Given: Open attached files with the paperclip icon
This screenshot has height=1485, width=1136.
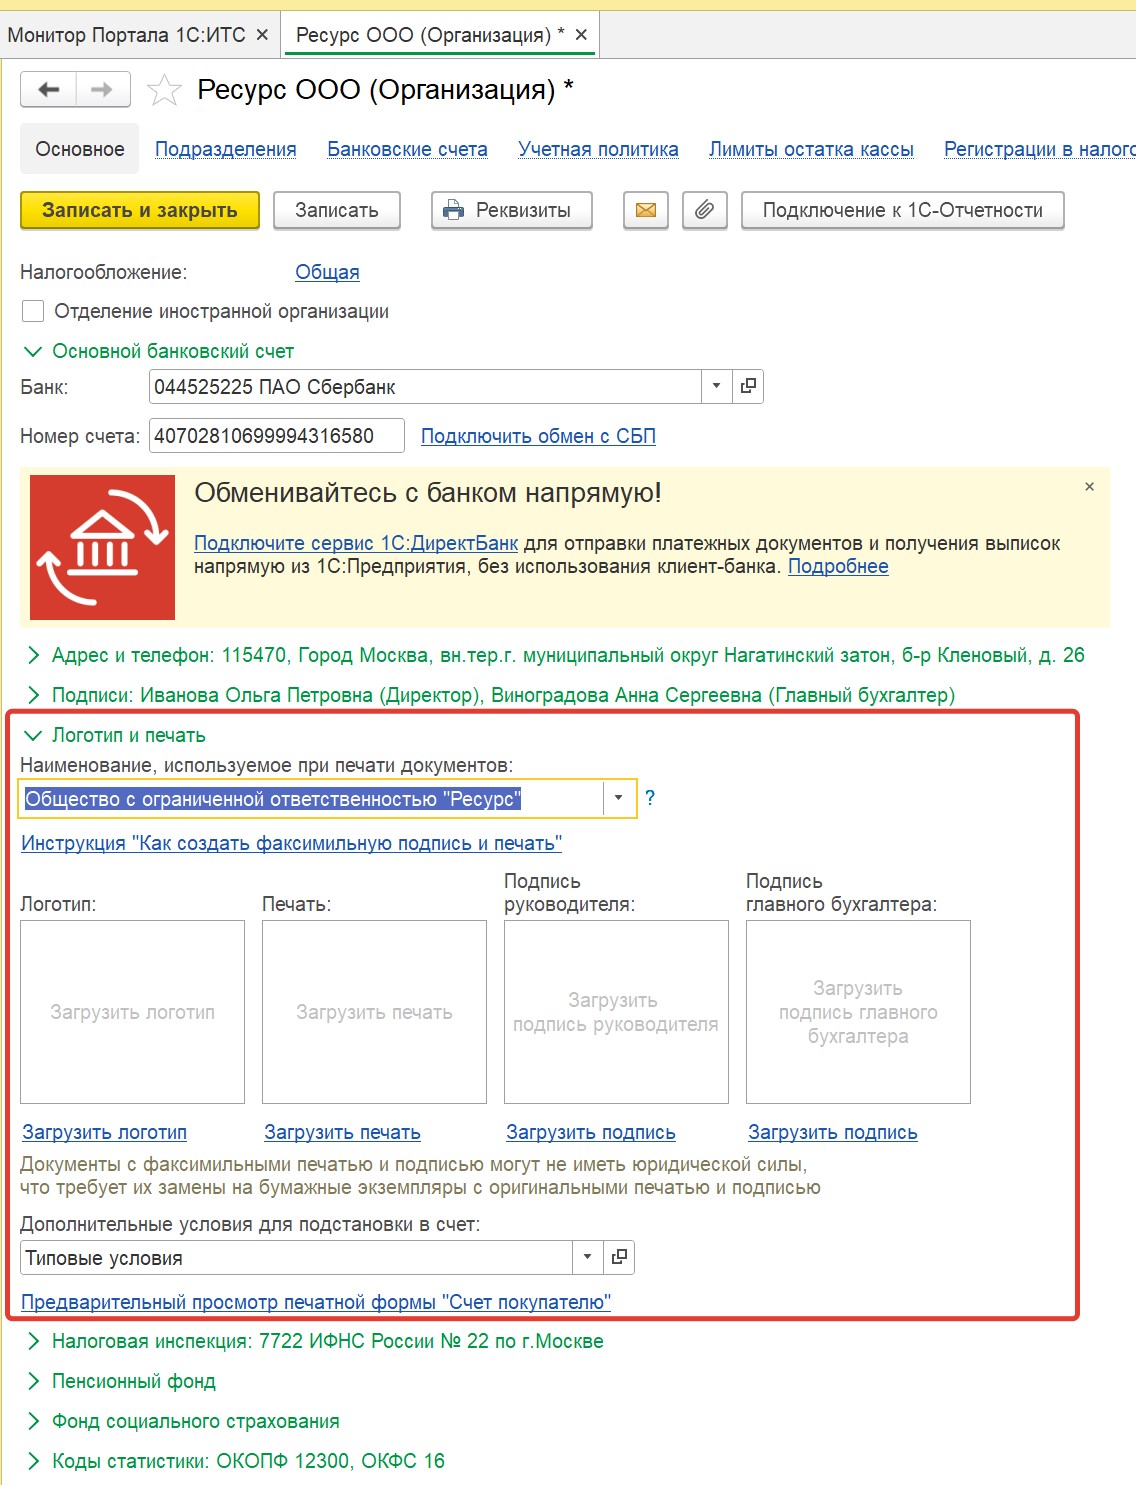Looking at the screenshot, I should [x=705, y=210].
